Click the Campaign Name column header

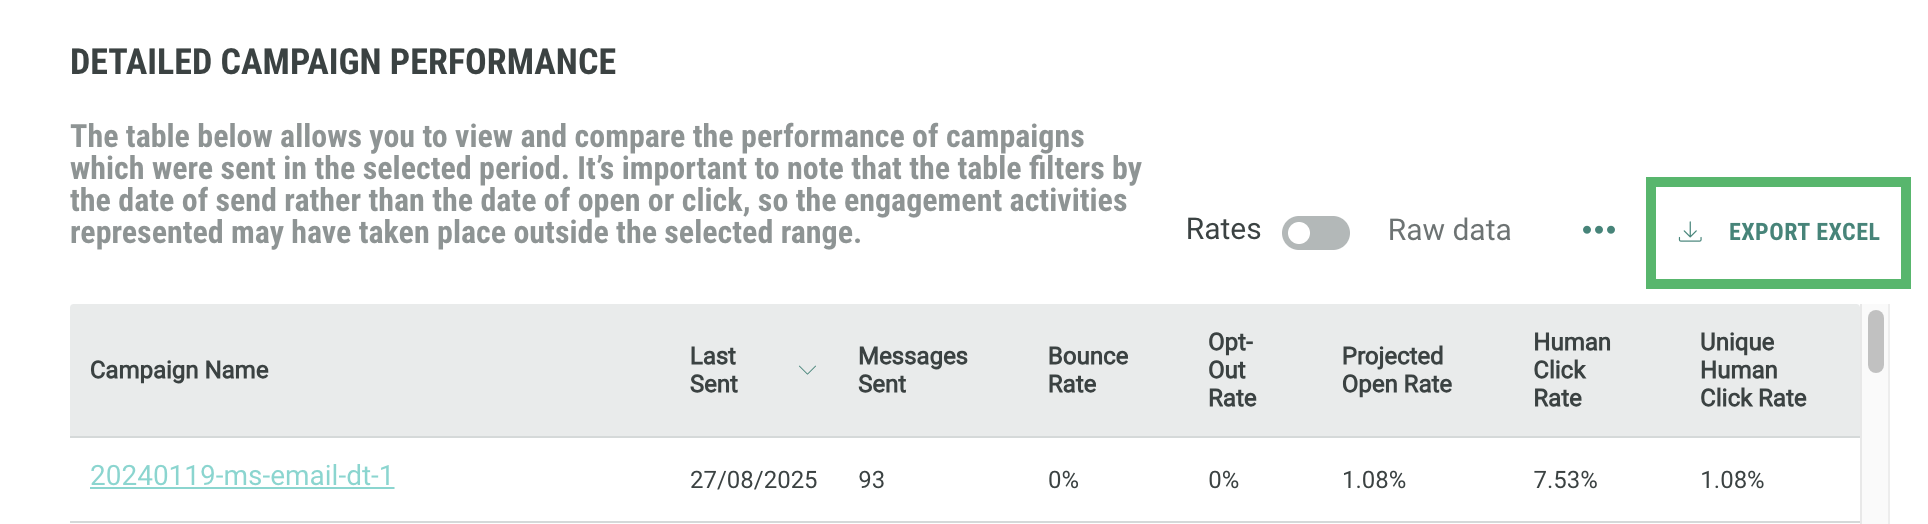[179, 370]
